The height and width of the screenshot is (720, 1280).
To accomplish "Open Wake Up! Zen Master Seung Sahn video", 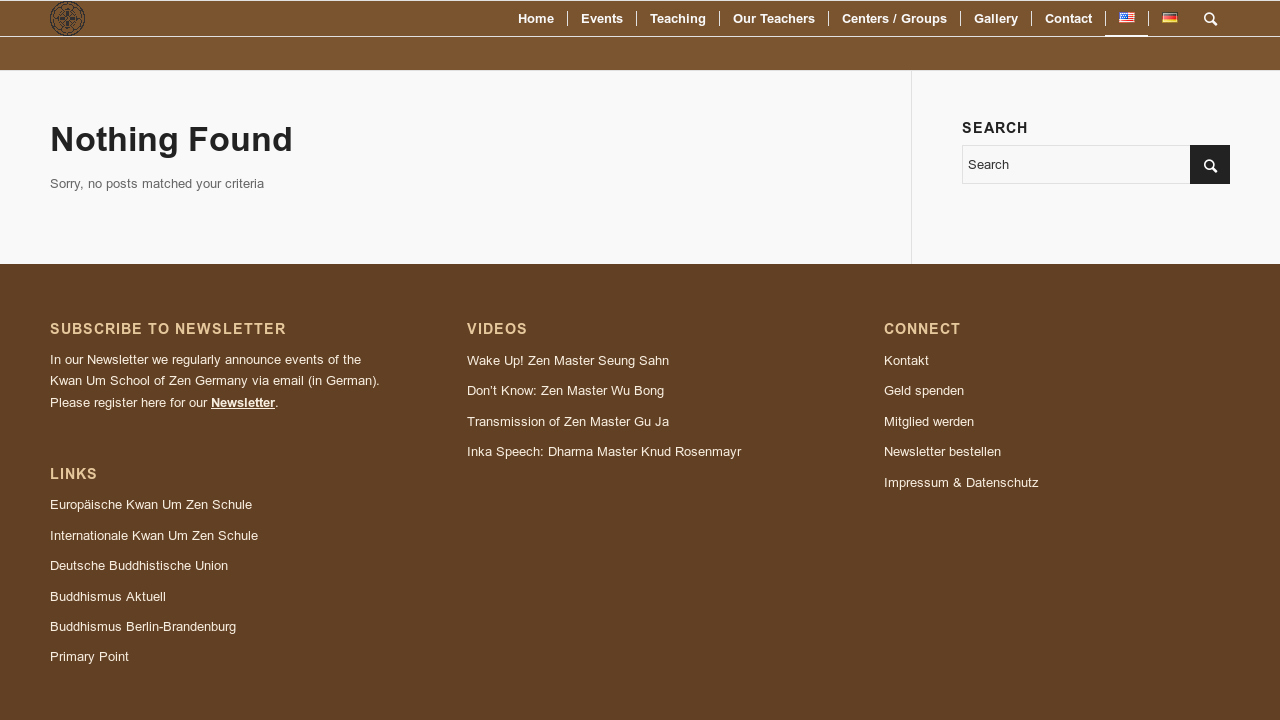I will click(x=567, y=361).
